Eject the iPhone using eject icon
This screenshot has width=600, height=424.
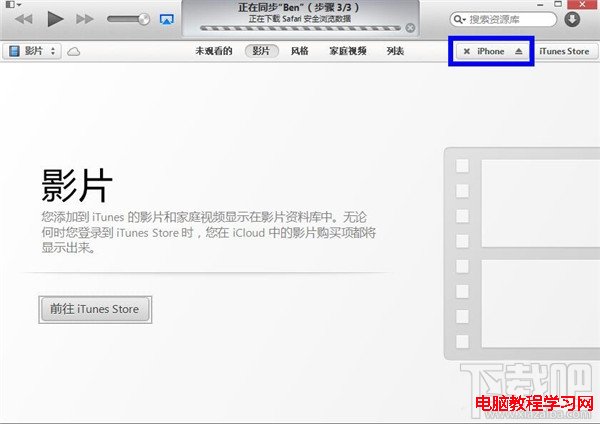(x=518, y=51)
